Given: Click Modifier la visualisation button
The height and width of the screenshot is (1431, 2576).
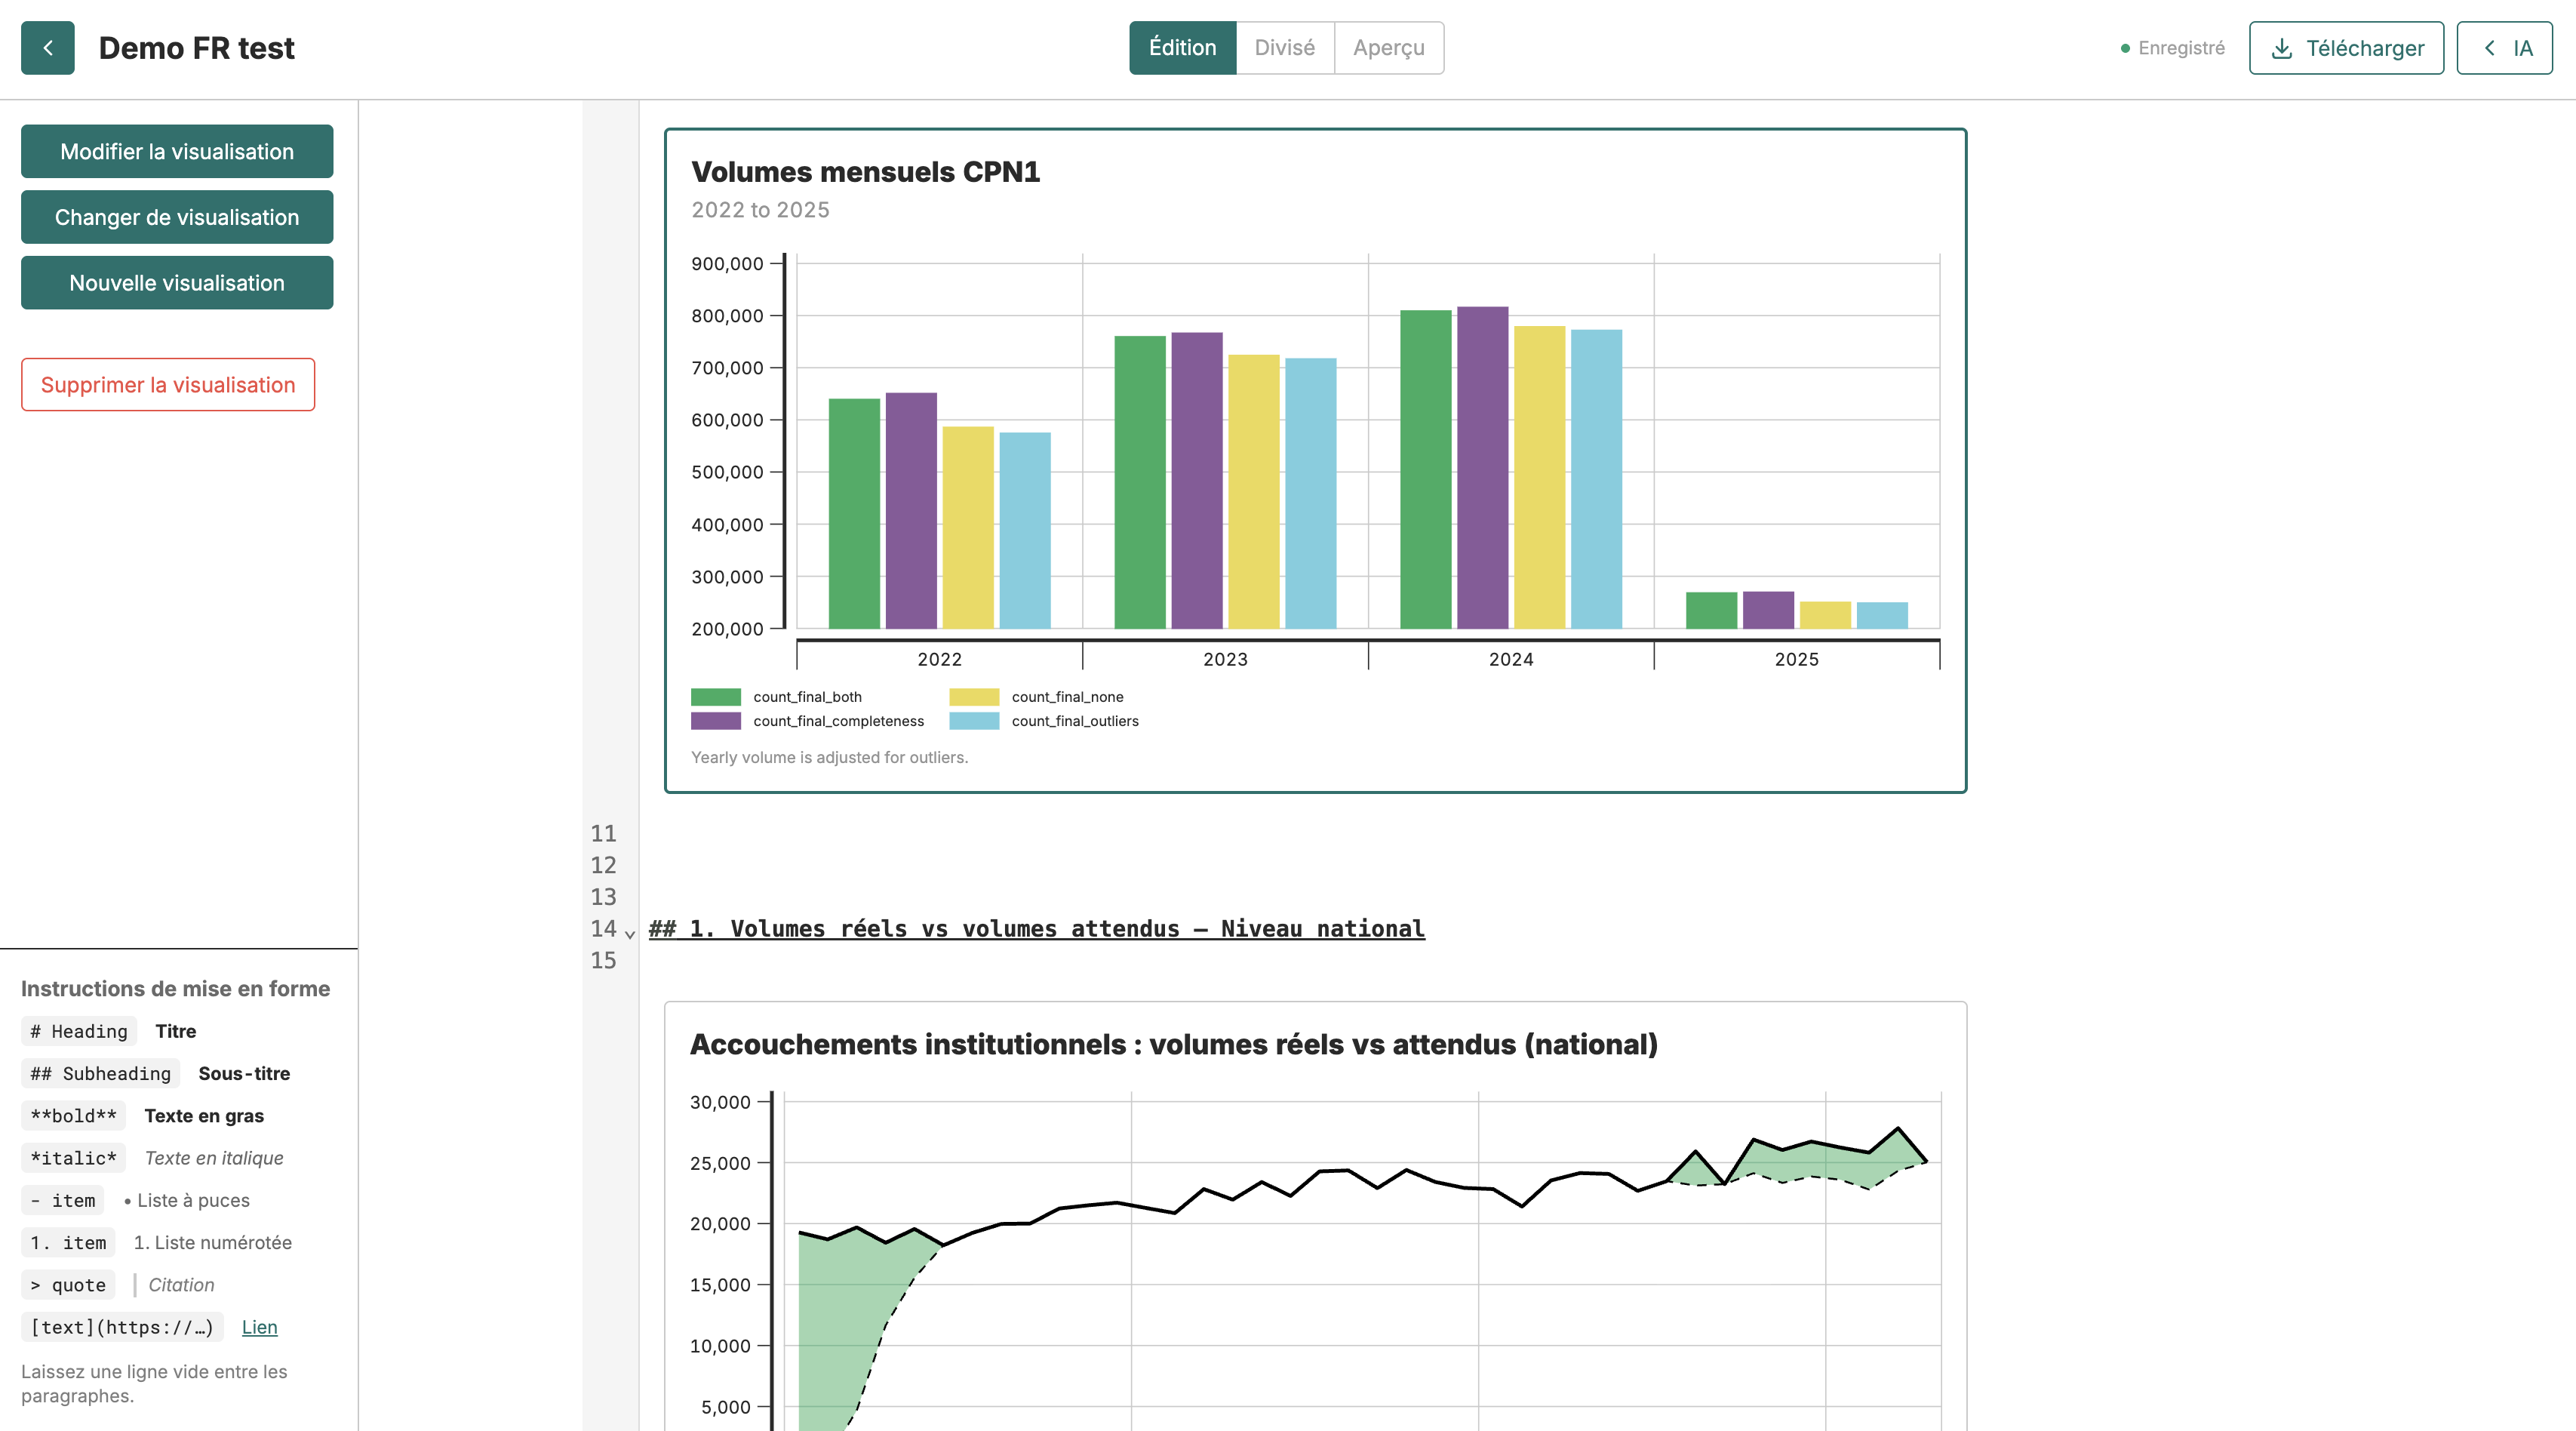Looking at the screenshot, I should click(x=177, y=151).
